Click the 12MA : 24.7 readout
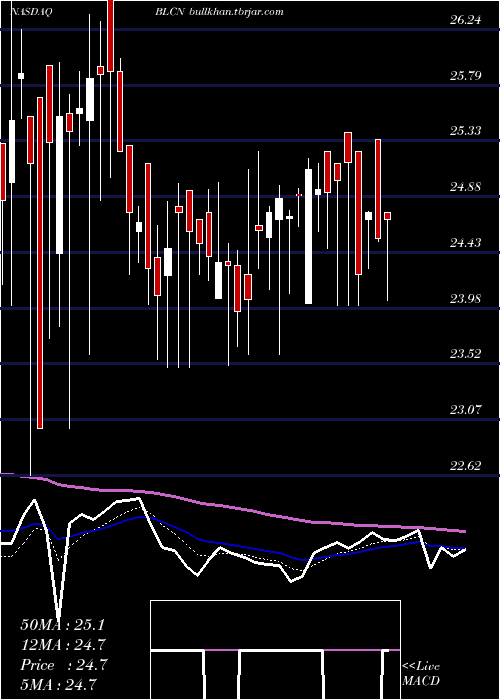 (x=62, y=645)
